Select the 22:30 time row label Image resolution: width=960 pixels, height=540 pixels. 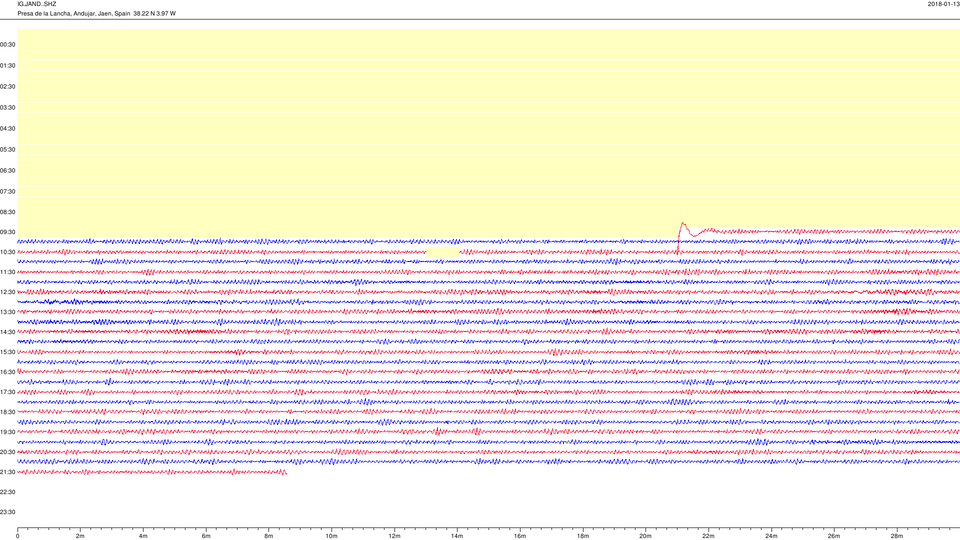pyautogui.click(x=8, y=492)
